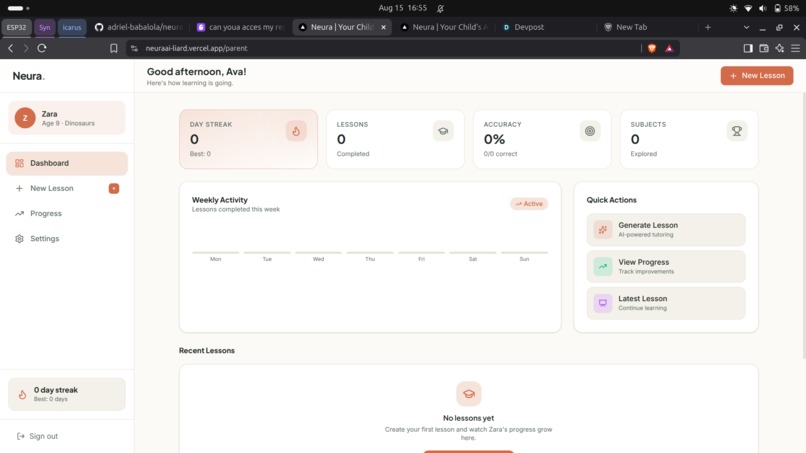Toggle the browser sidebar panel icon

click(748, 48)
